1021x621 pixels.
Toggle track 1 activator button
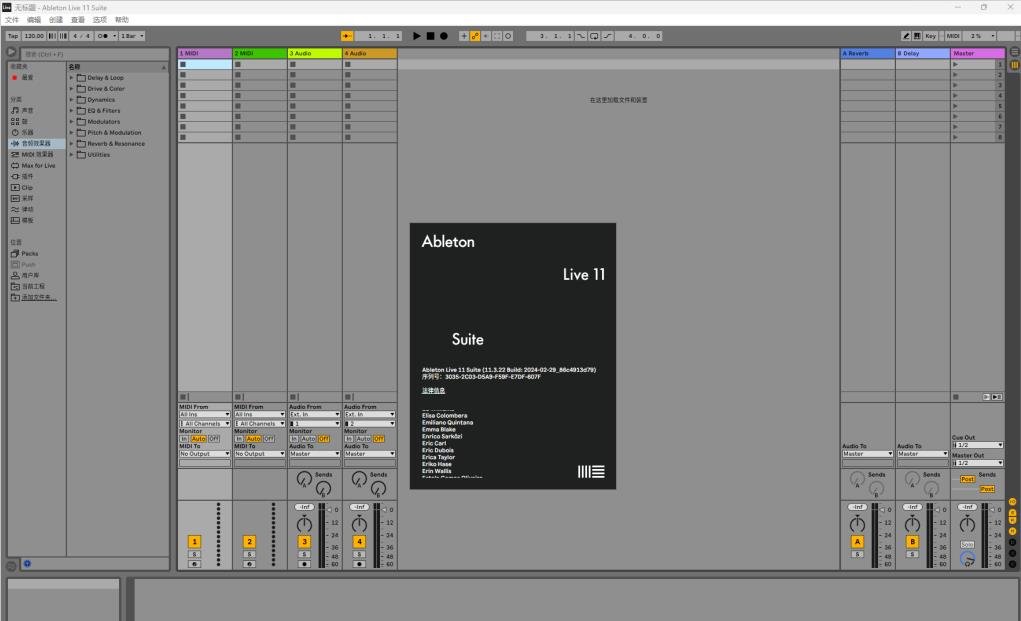[x=194, y=542]
